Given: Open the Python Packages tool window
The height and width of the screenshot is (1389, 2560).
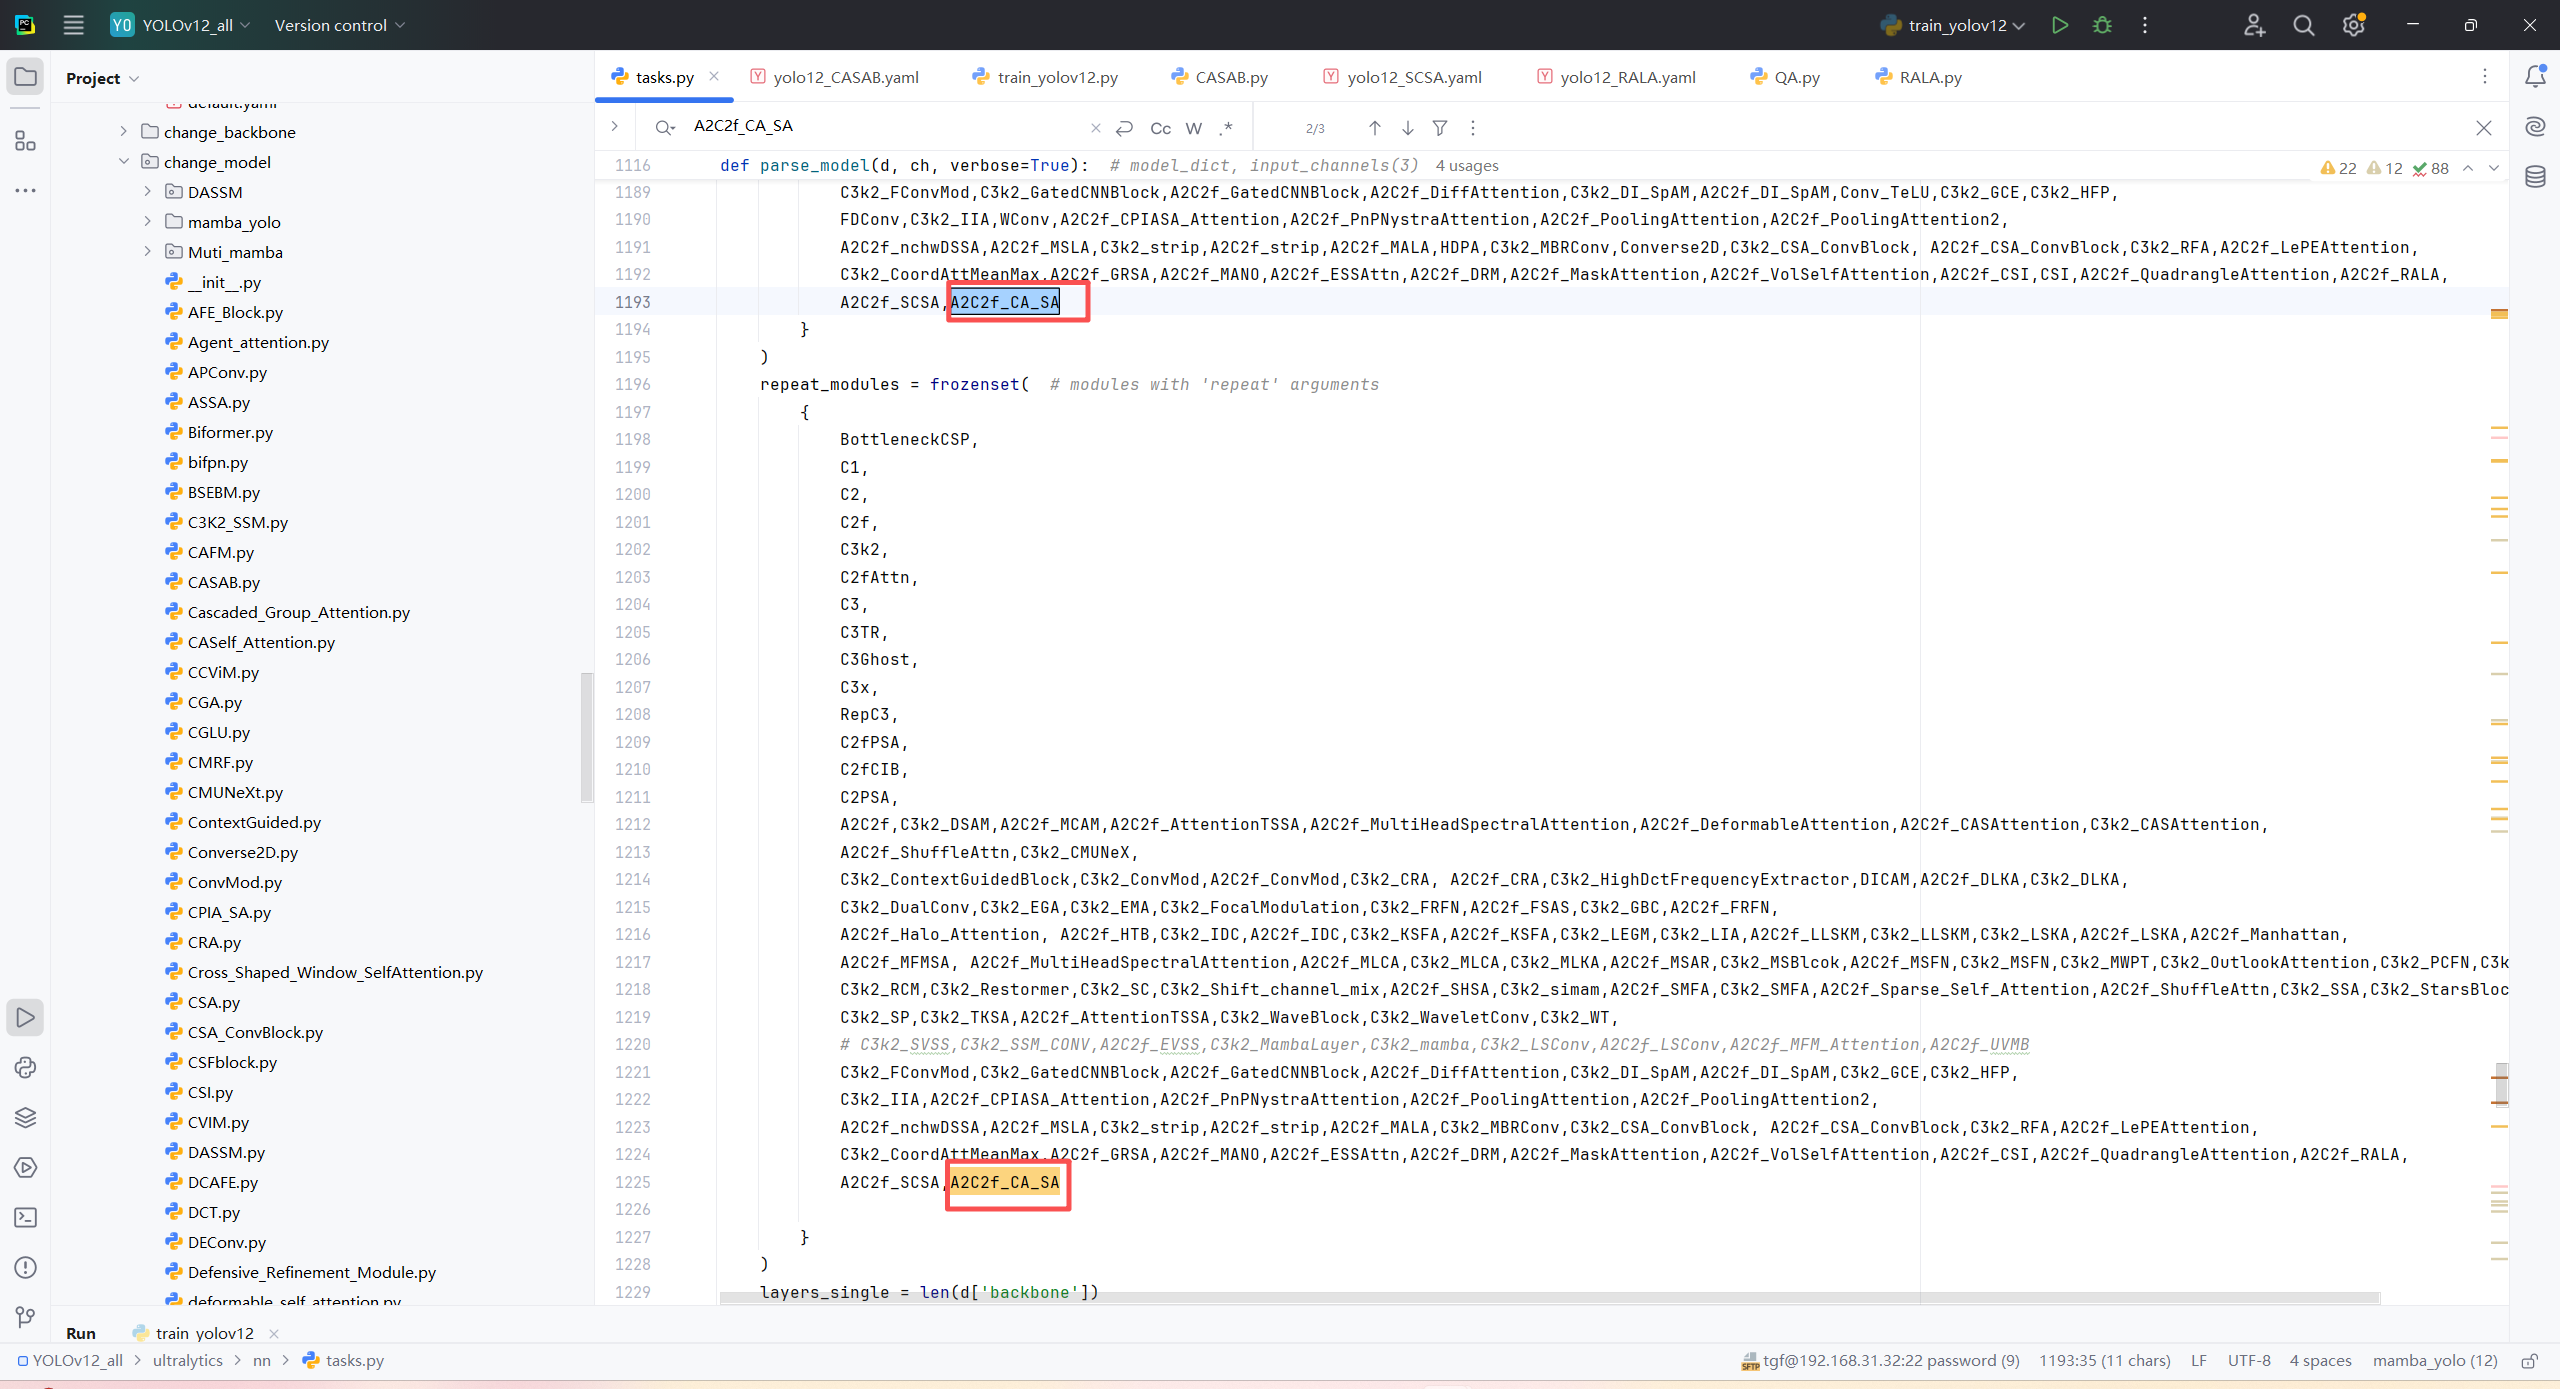Looking at the screenshot, I should [x=25, y=1117].
